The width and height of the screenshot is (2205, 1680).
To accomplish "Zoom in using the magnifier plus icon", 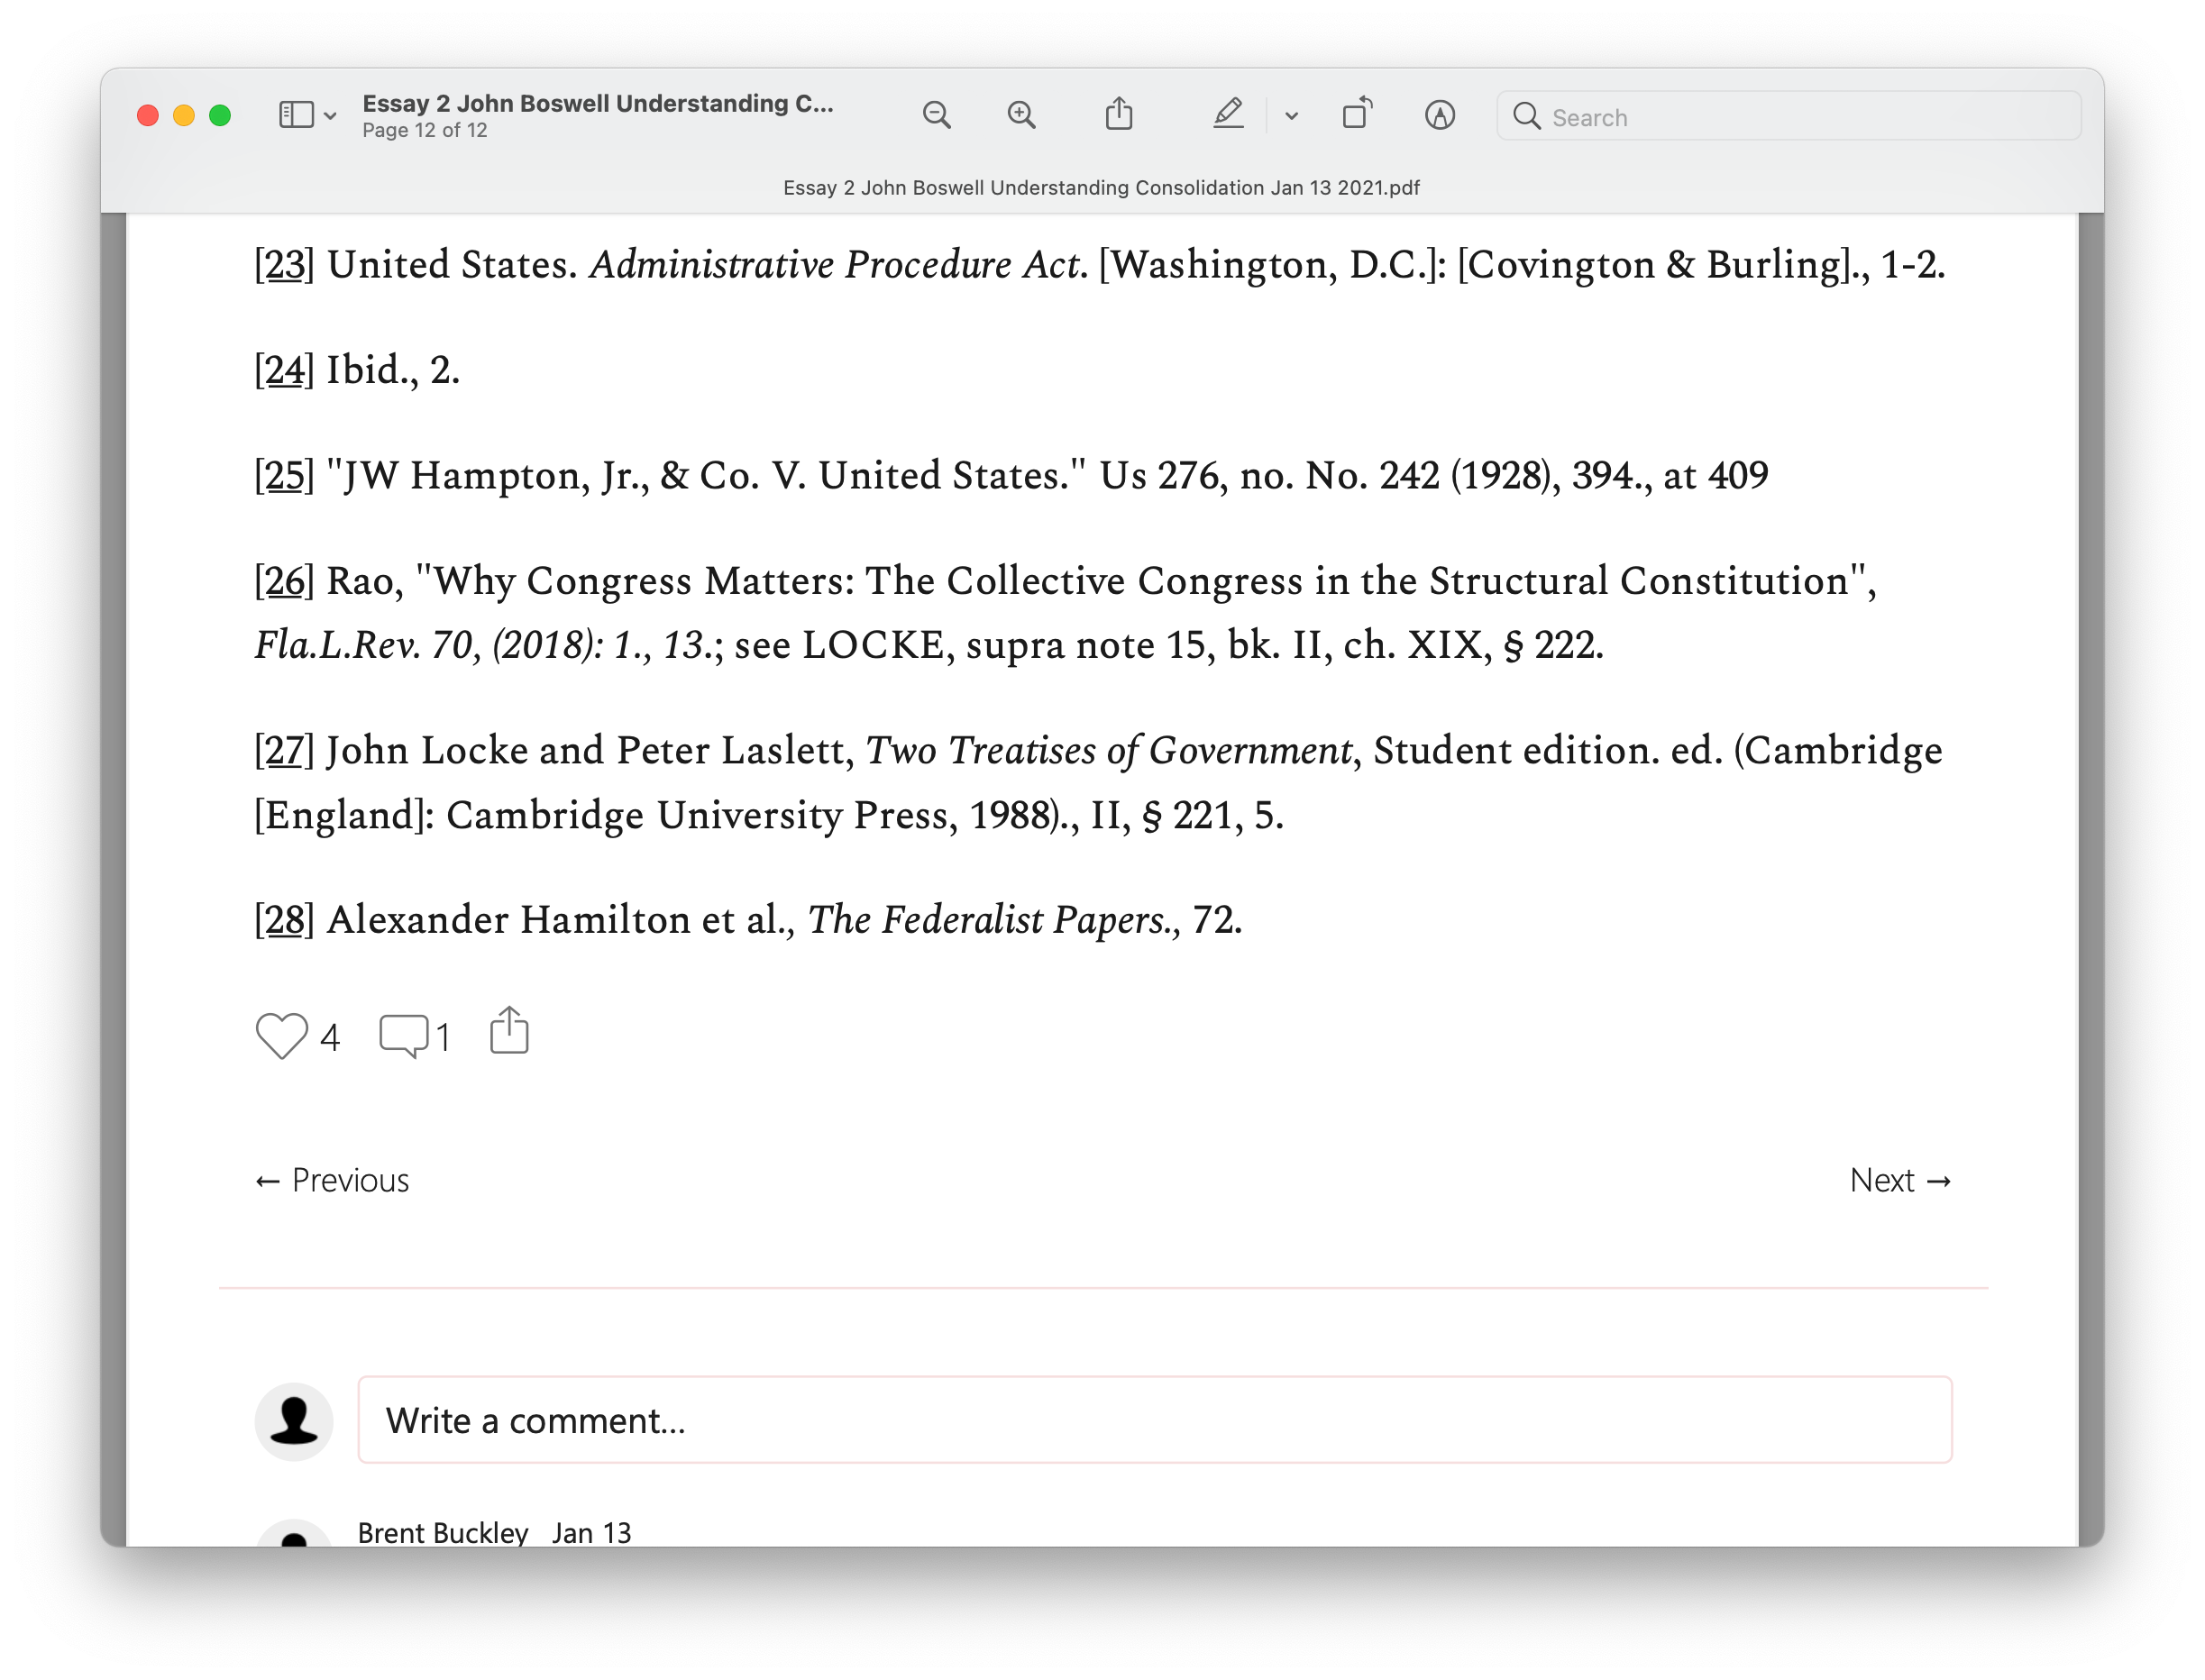I will coord(1021,115).
